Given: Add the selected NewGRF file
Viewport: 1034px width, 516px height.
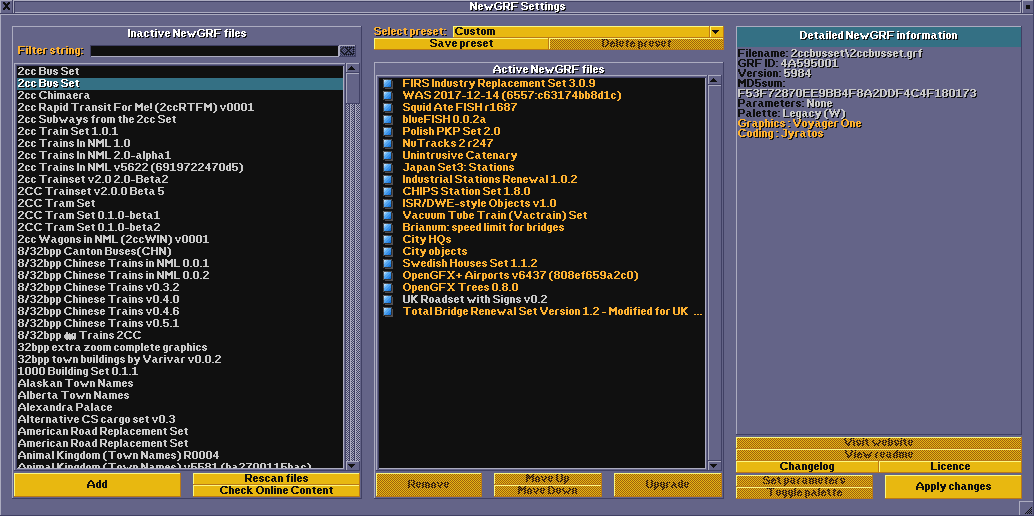Looking at the screenshot, I should [97, 484].
